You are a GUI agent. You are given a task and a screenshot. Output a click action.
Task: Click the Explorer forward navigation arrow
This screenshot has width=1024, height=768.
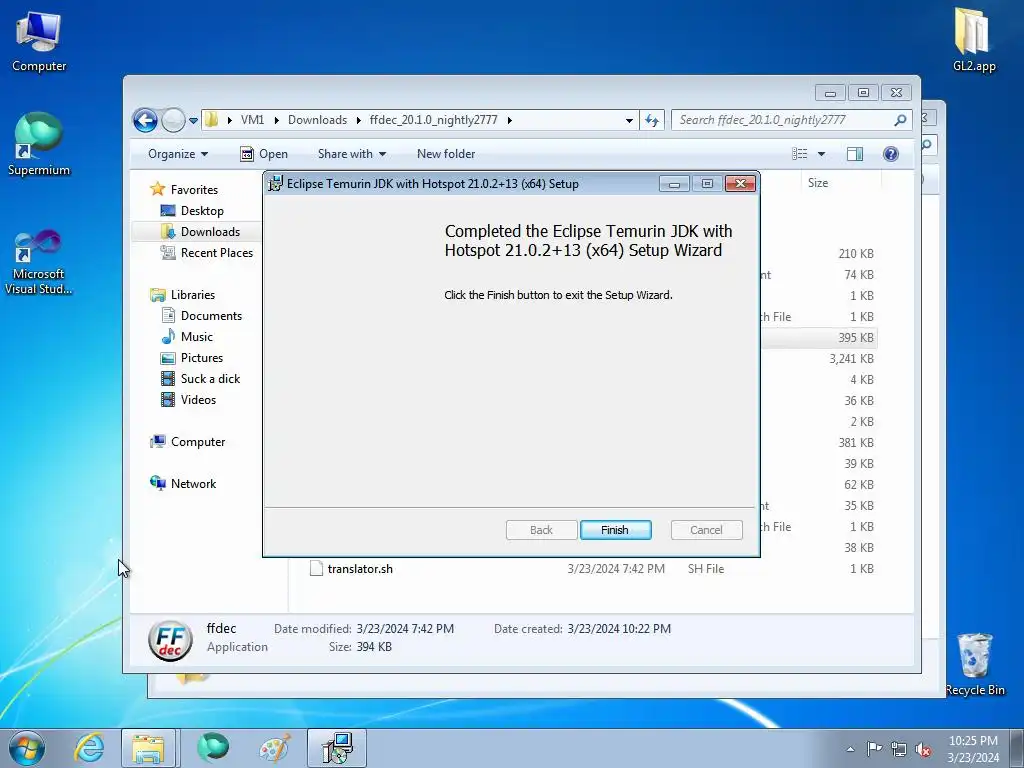(x=173, y=120)
